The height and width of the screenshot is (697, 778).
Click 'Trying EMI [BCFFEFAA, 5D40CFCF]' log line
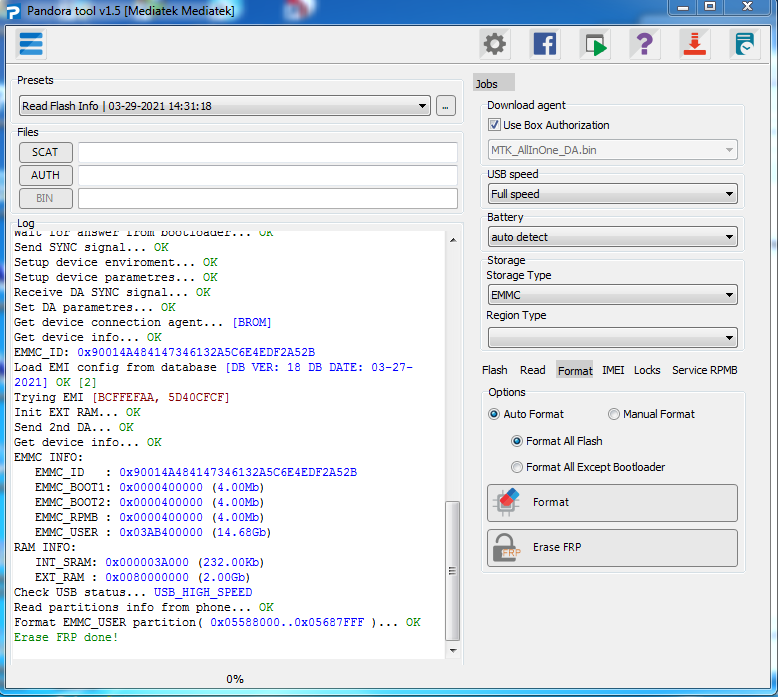(122, 397)
